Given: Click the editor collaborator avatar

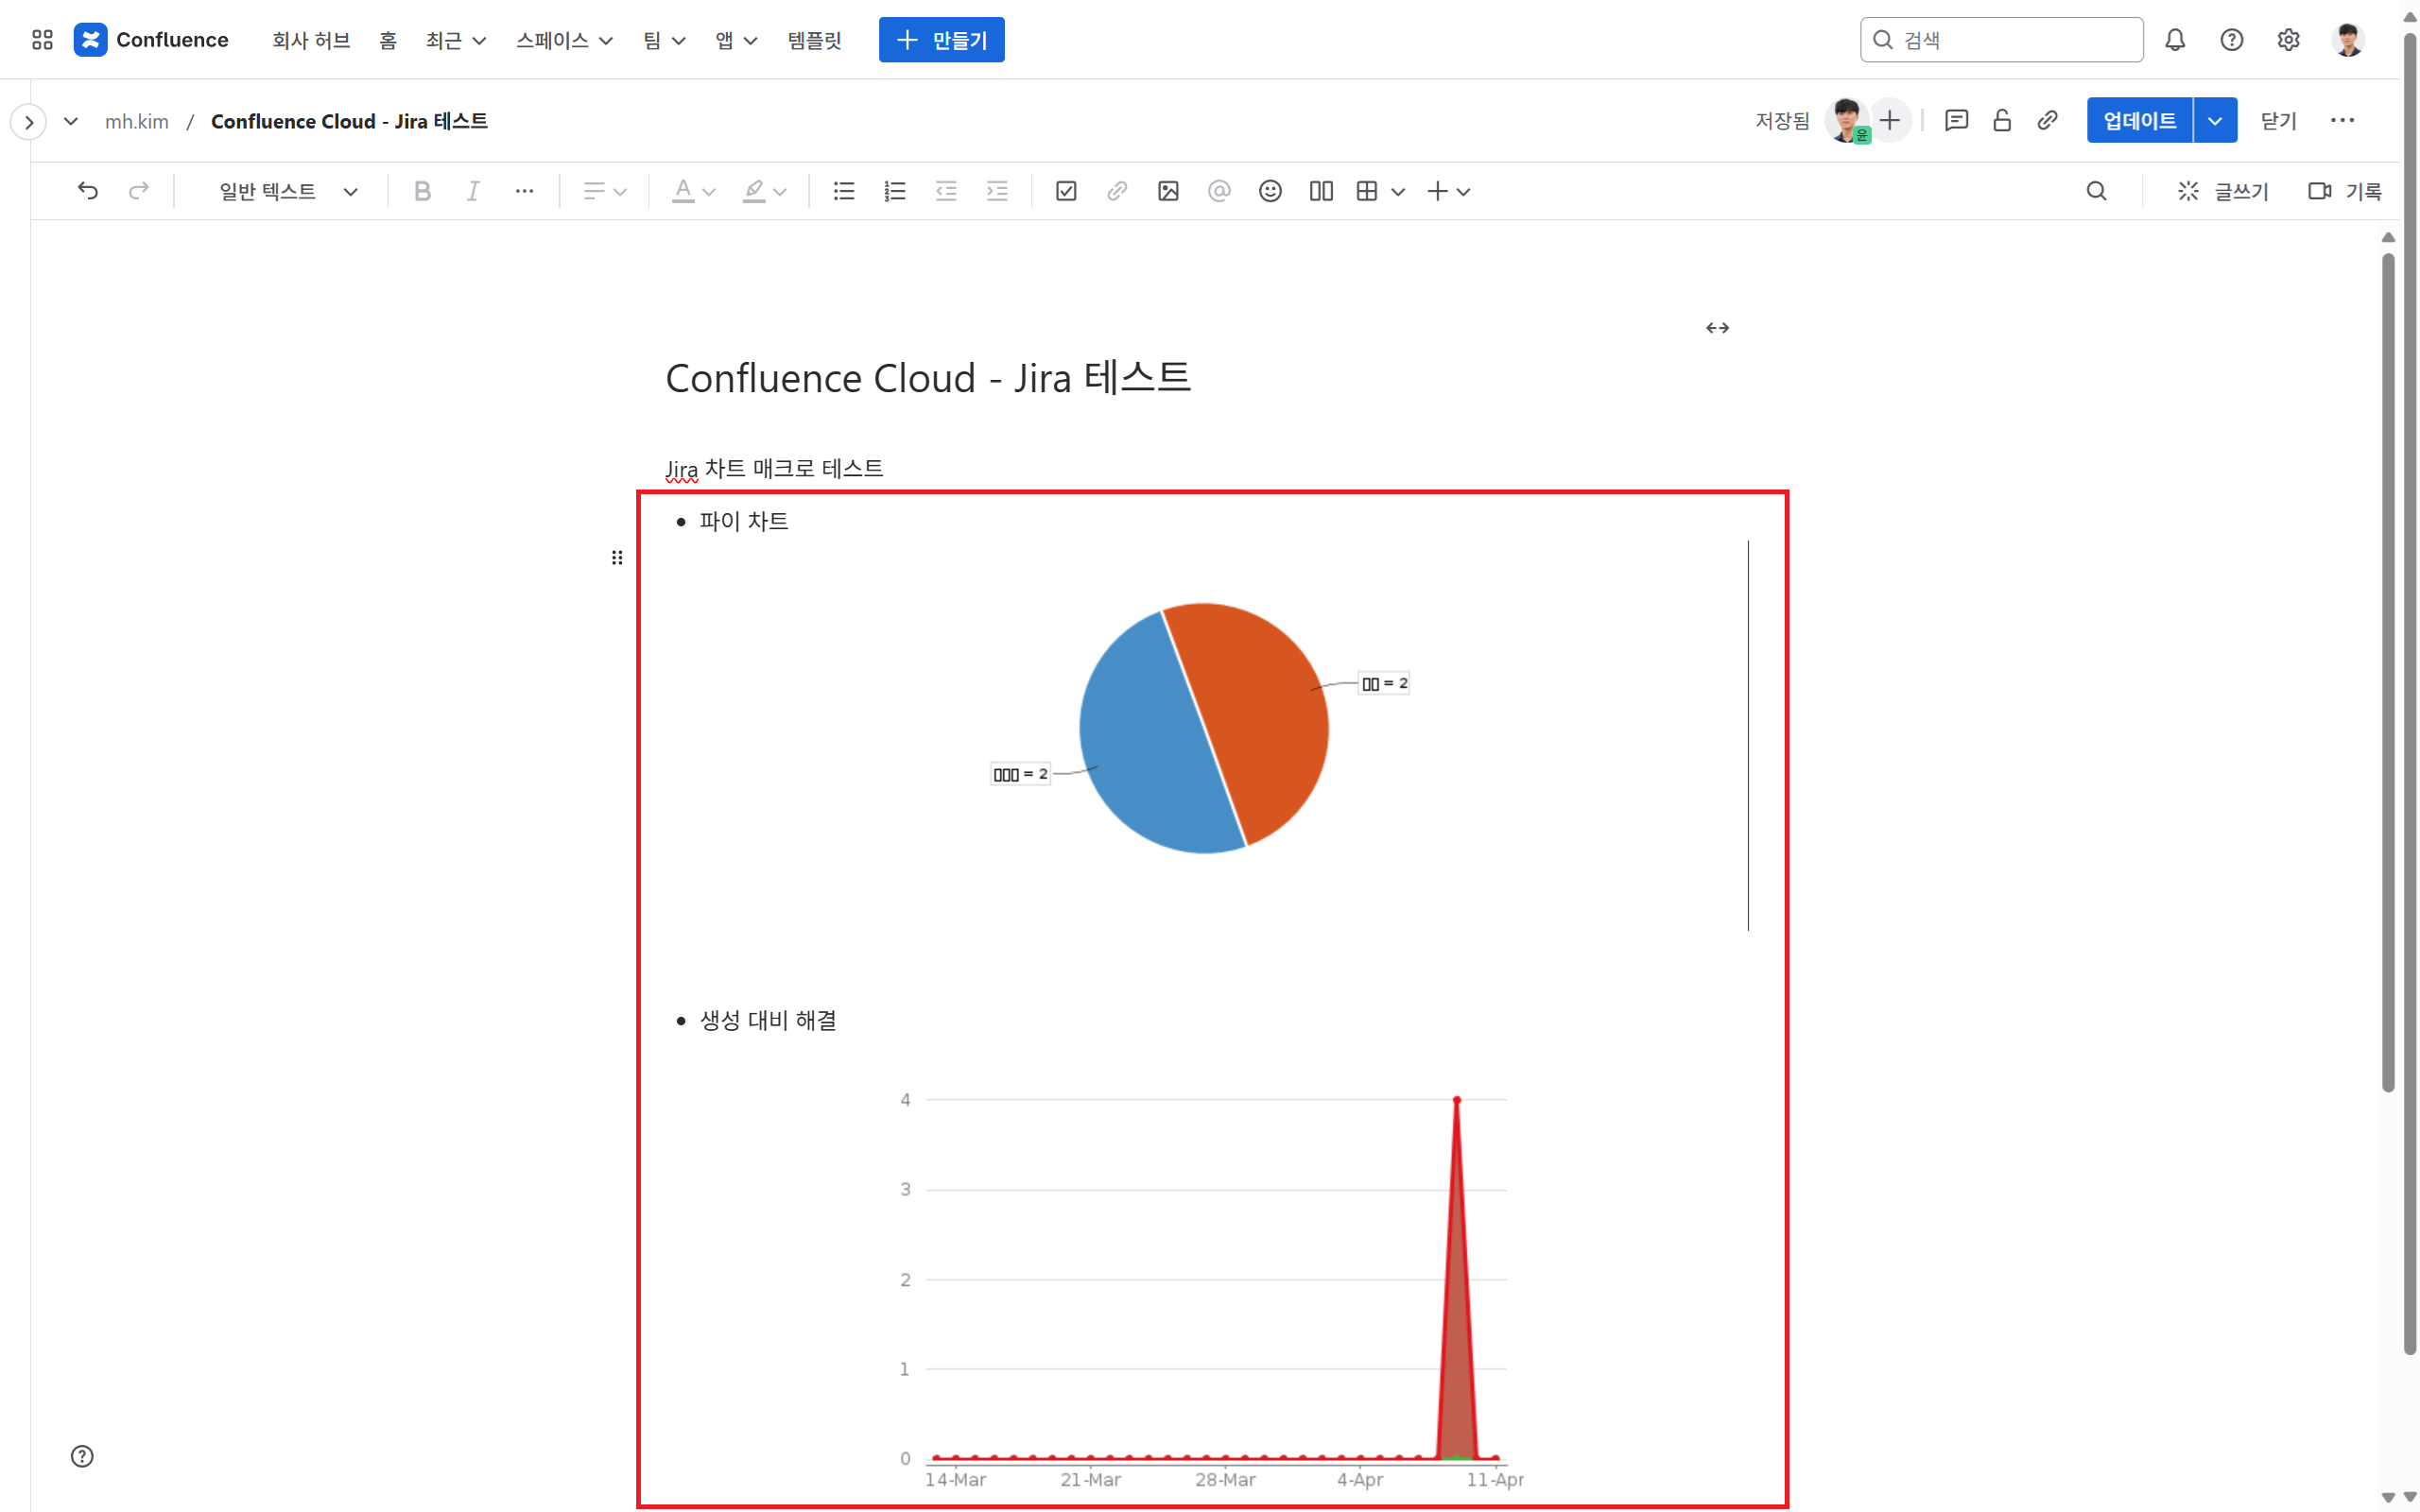Looking at the screenshot, I should tap(1847, 121).
